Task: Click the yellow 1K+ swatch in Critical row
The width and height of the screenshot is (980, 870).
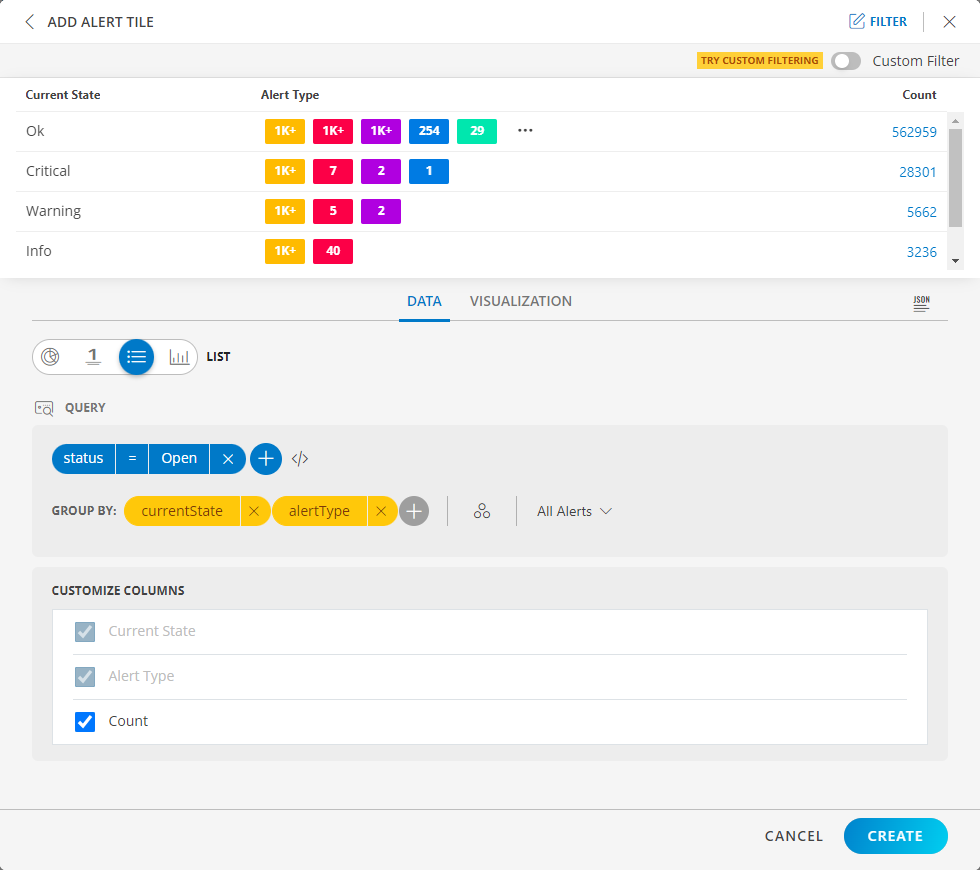Action: pos(284,171)
